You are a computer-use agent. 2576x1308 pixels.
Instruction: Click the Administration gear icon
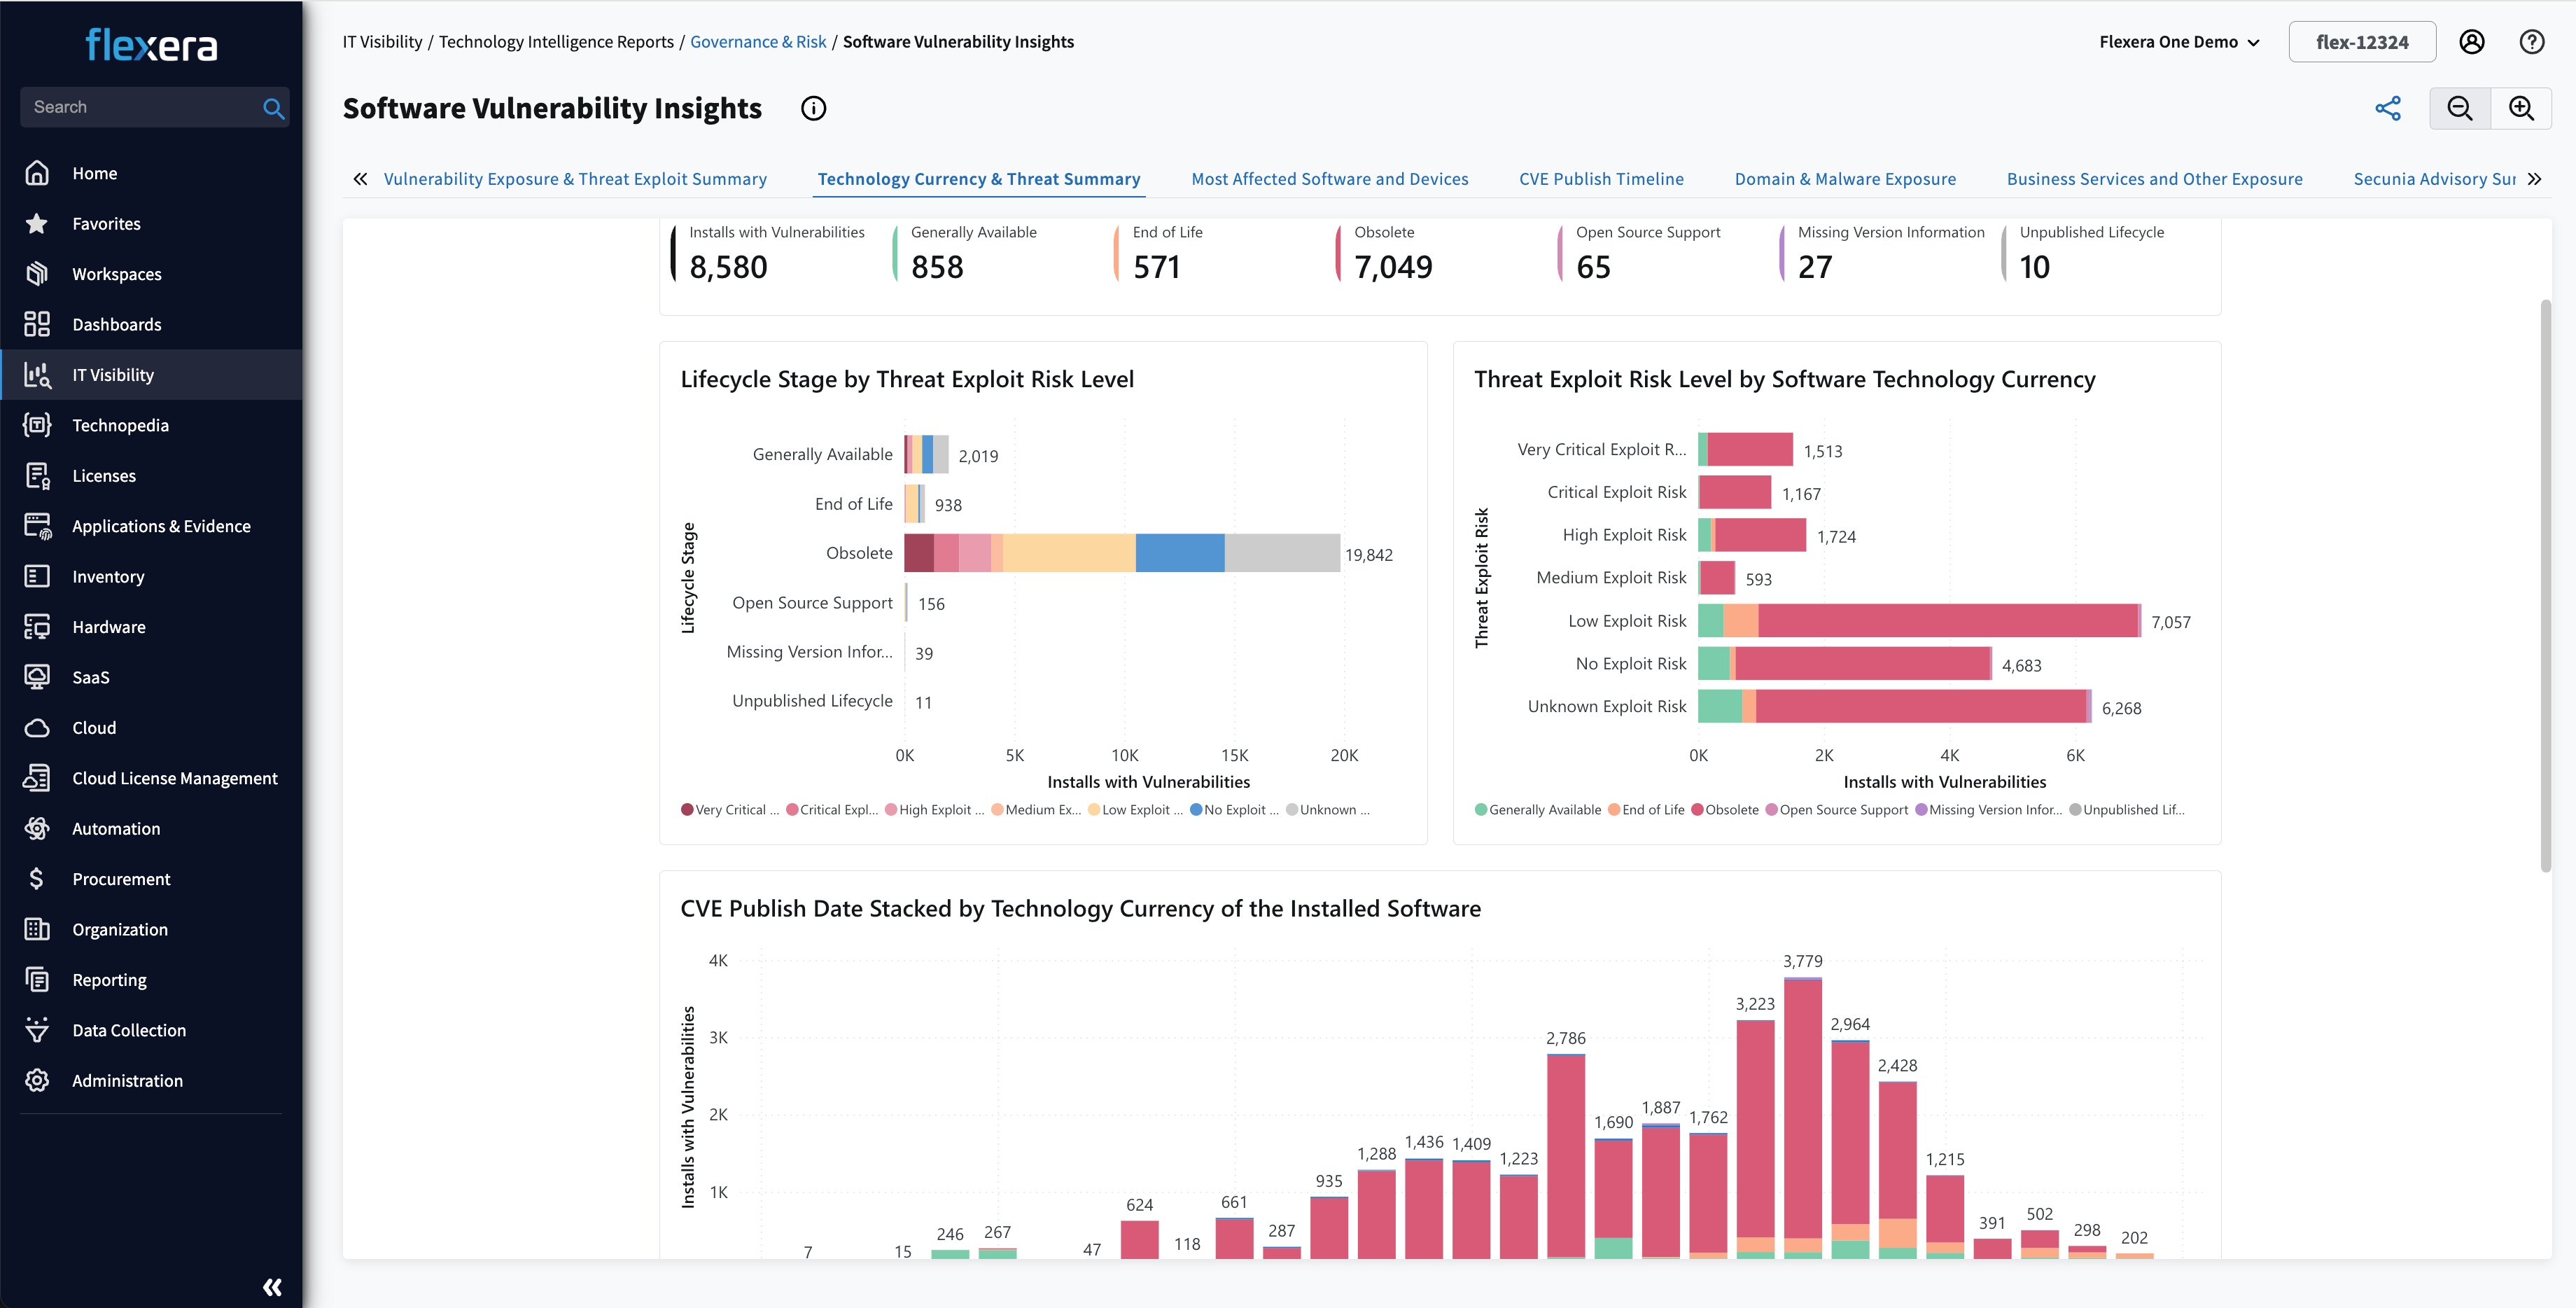pos(37,1081)
